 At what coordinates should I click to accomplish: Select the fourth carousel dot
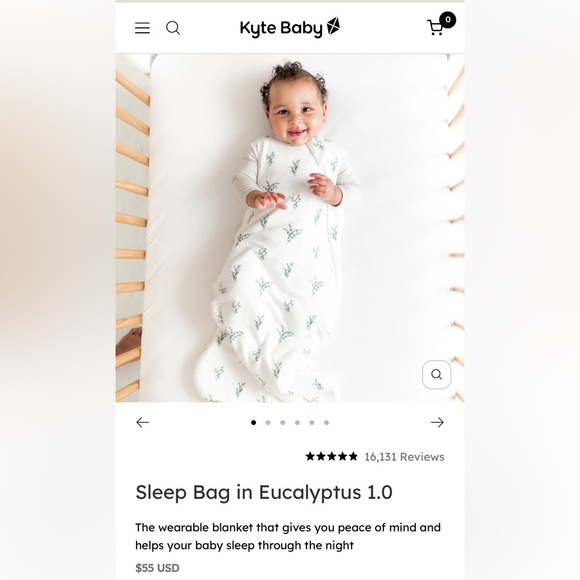297,422
